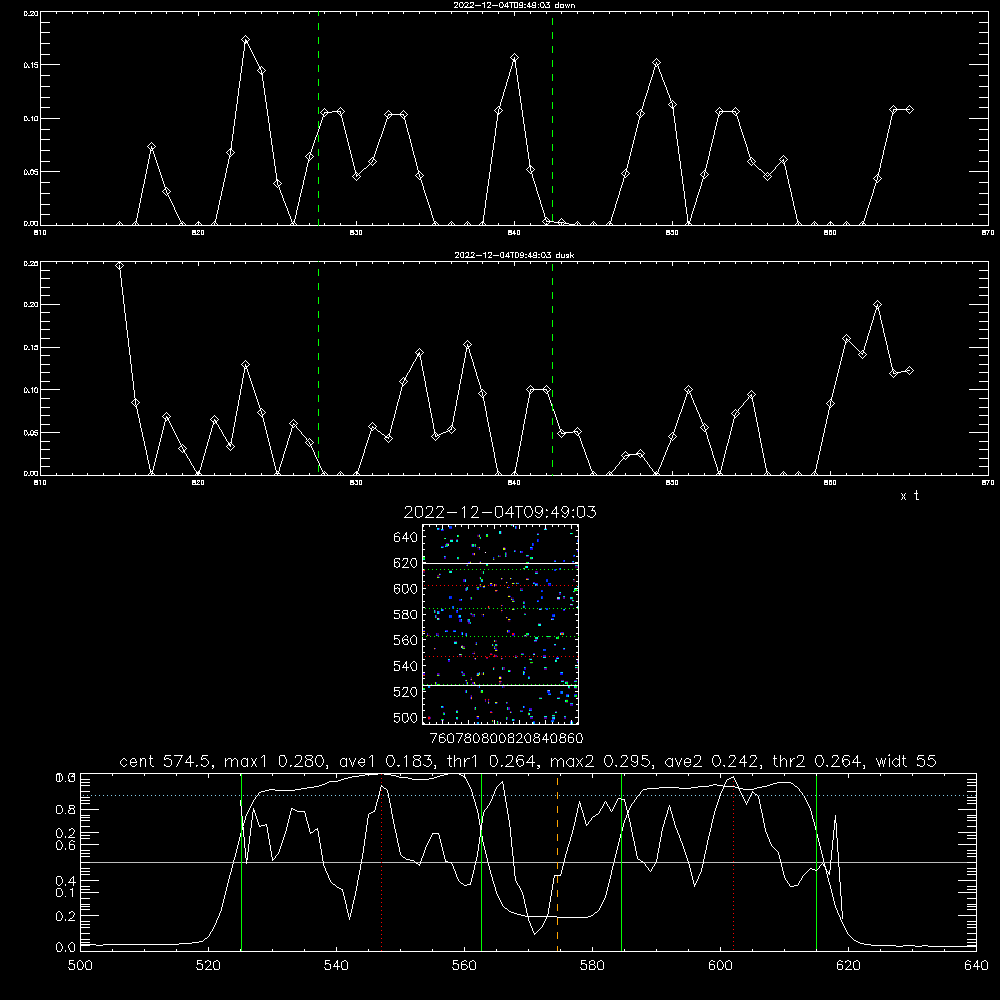The image size is (1000, 1000).
Task: Click top plot y-axis label 0.05
Action: click(31, 172)
